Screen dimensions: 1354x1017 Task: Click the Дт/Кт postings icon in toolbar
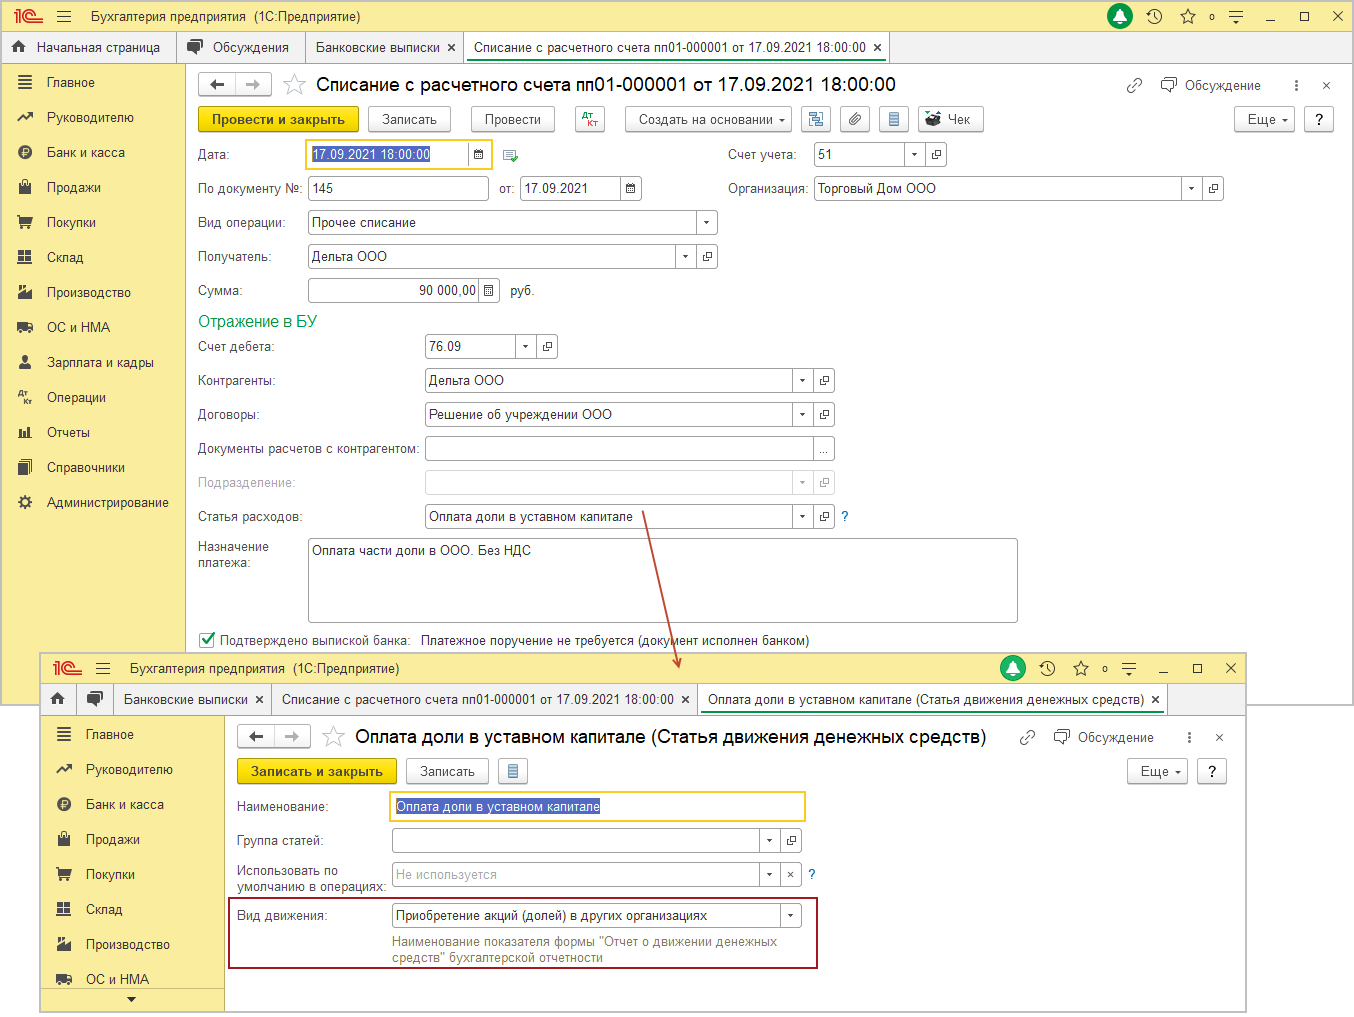coord(590,119)
